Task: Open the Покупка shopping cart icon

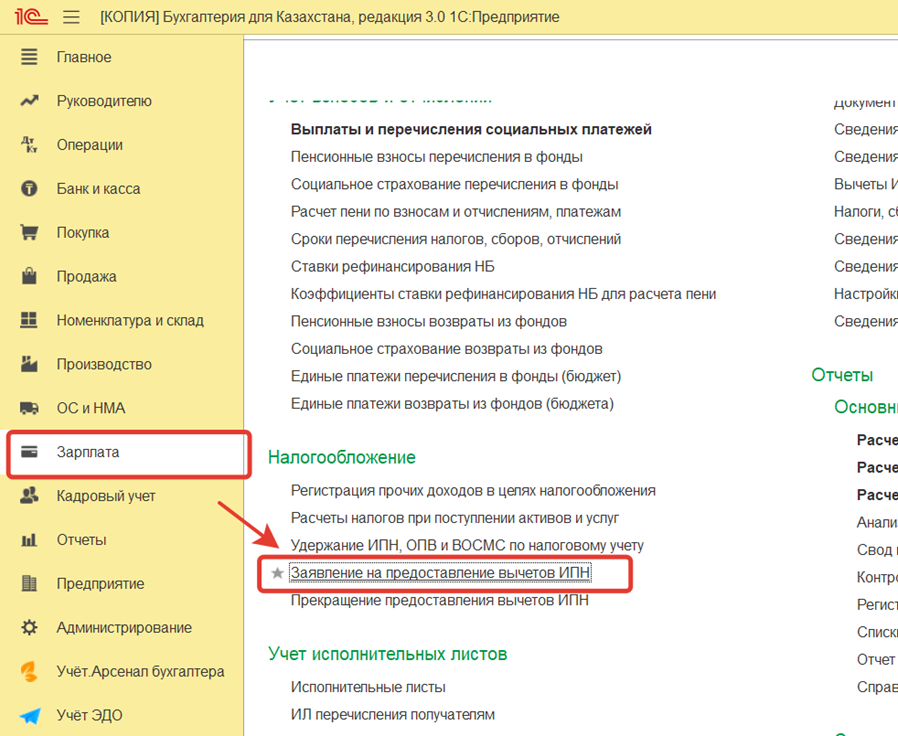Action: [27, 232]
